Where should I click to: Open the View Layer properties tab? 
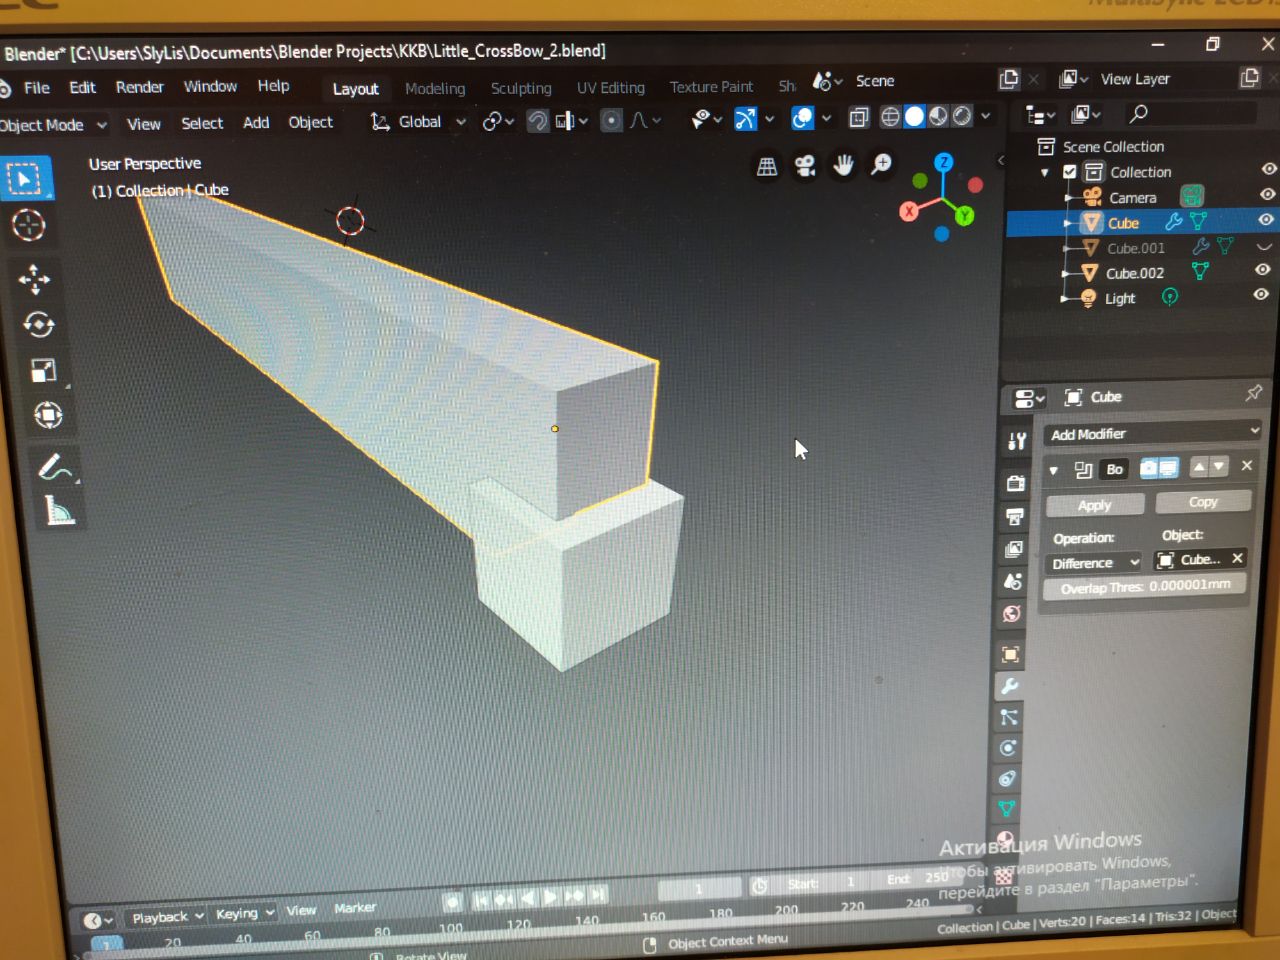(x=1013, y=549)
